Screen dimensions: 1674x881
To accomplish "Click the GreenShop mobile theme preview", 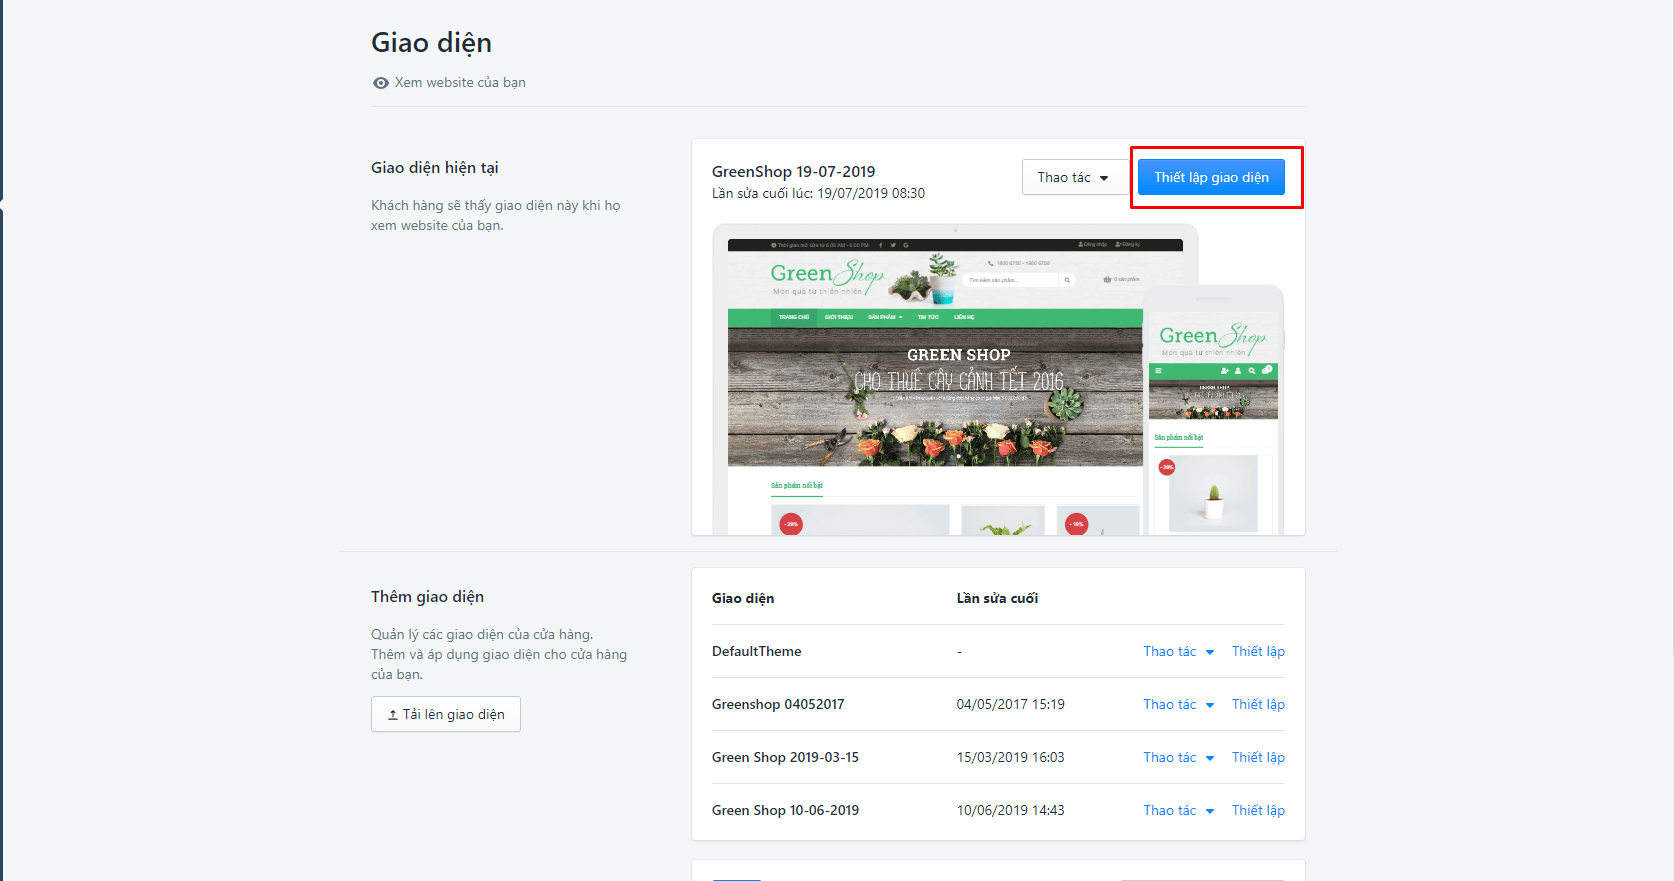I will pos(1213,410).
